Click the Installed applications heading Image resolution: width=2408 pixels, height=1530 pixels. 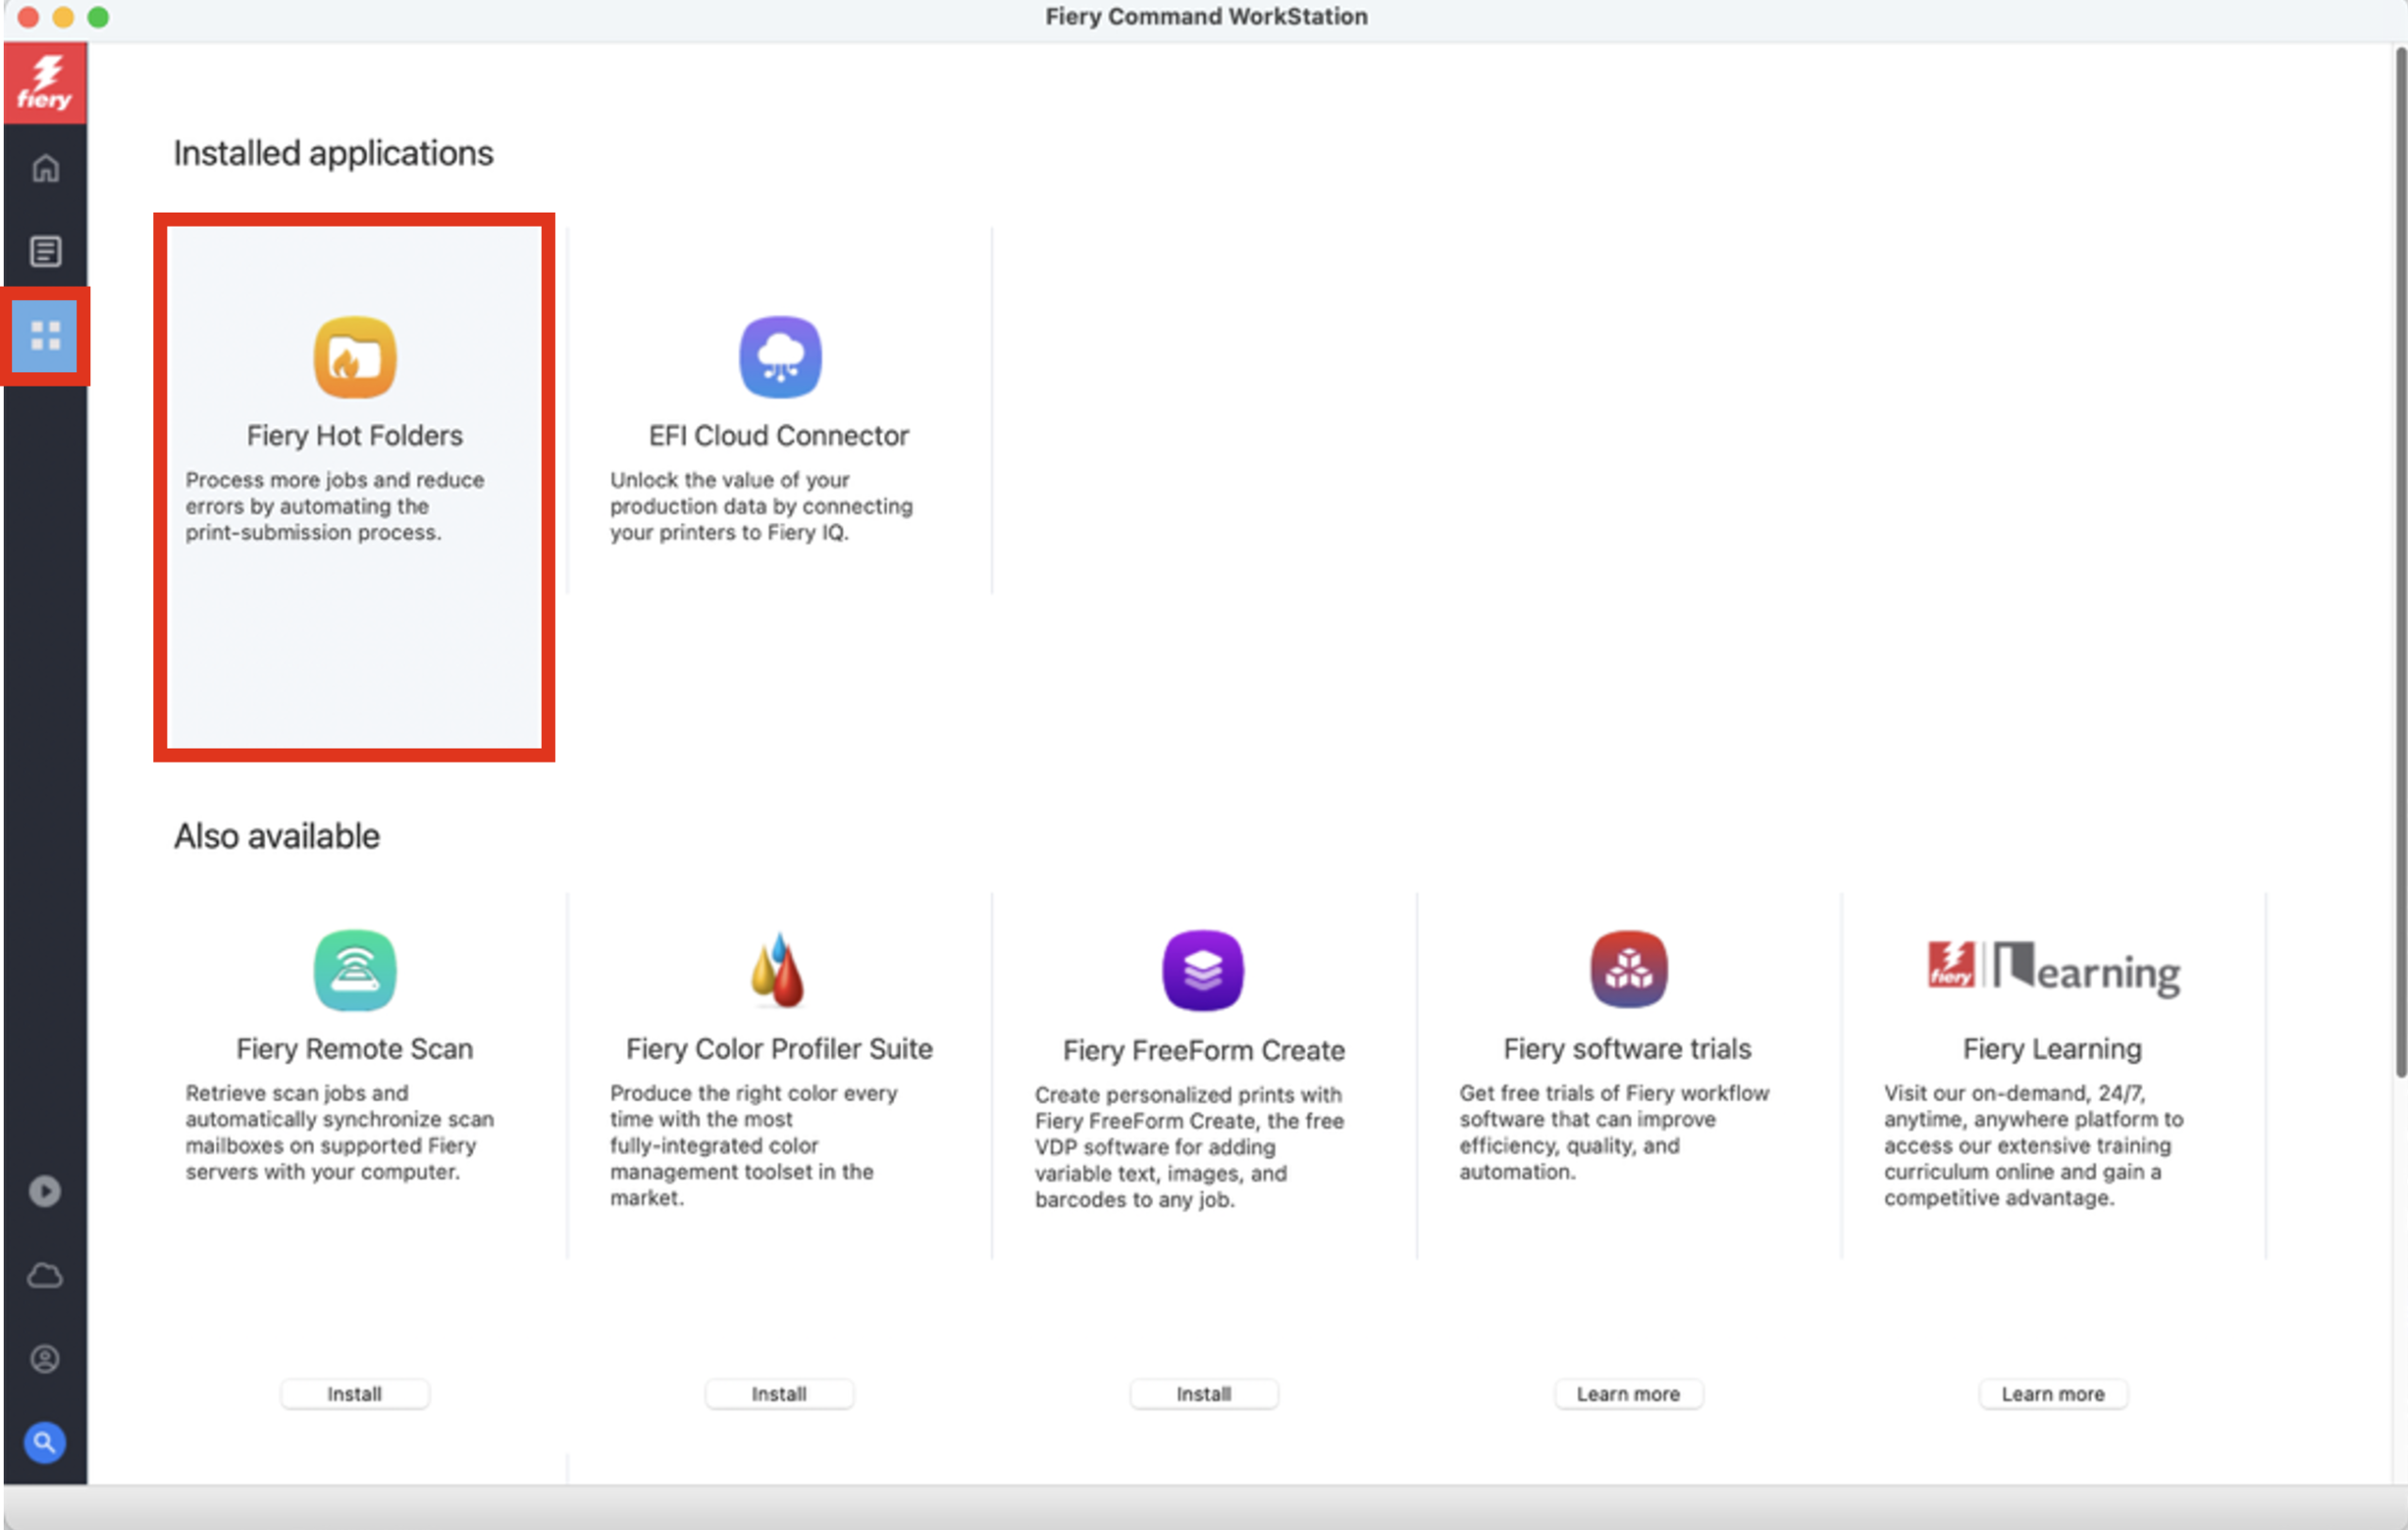(333, 153)
